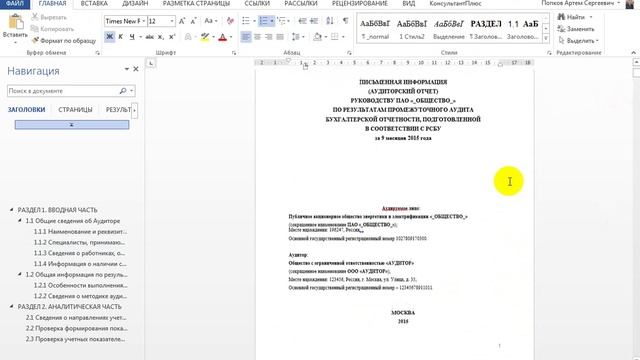
Task: Click the Decrease Font Size icon
Action: pyautogui.click(x=193, y=21)
